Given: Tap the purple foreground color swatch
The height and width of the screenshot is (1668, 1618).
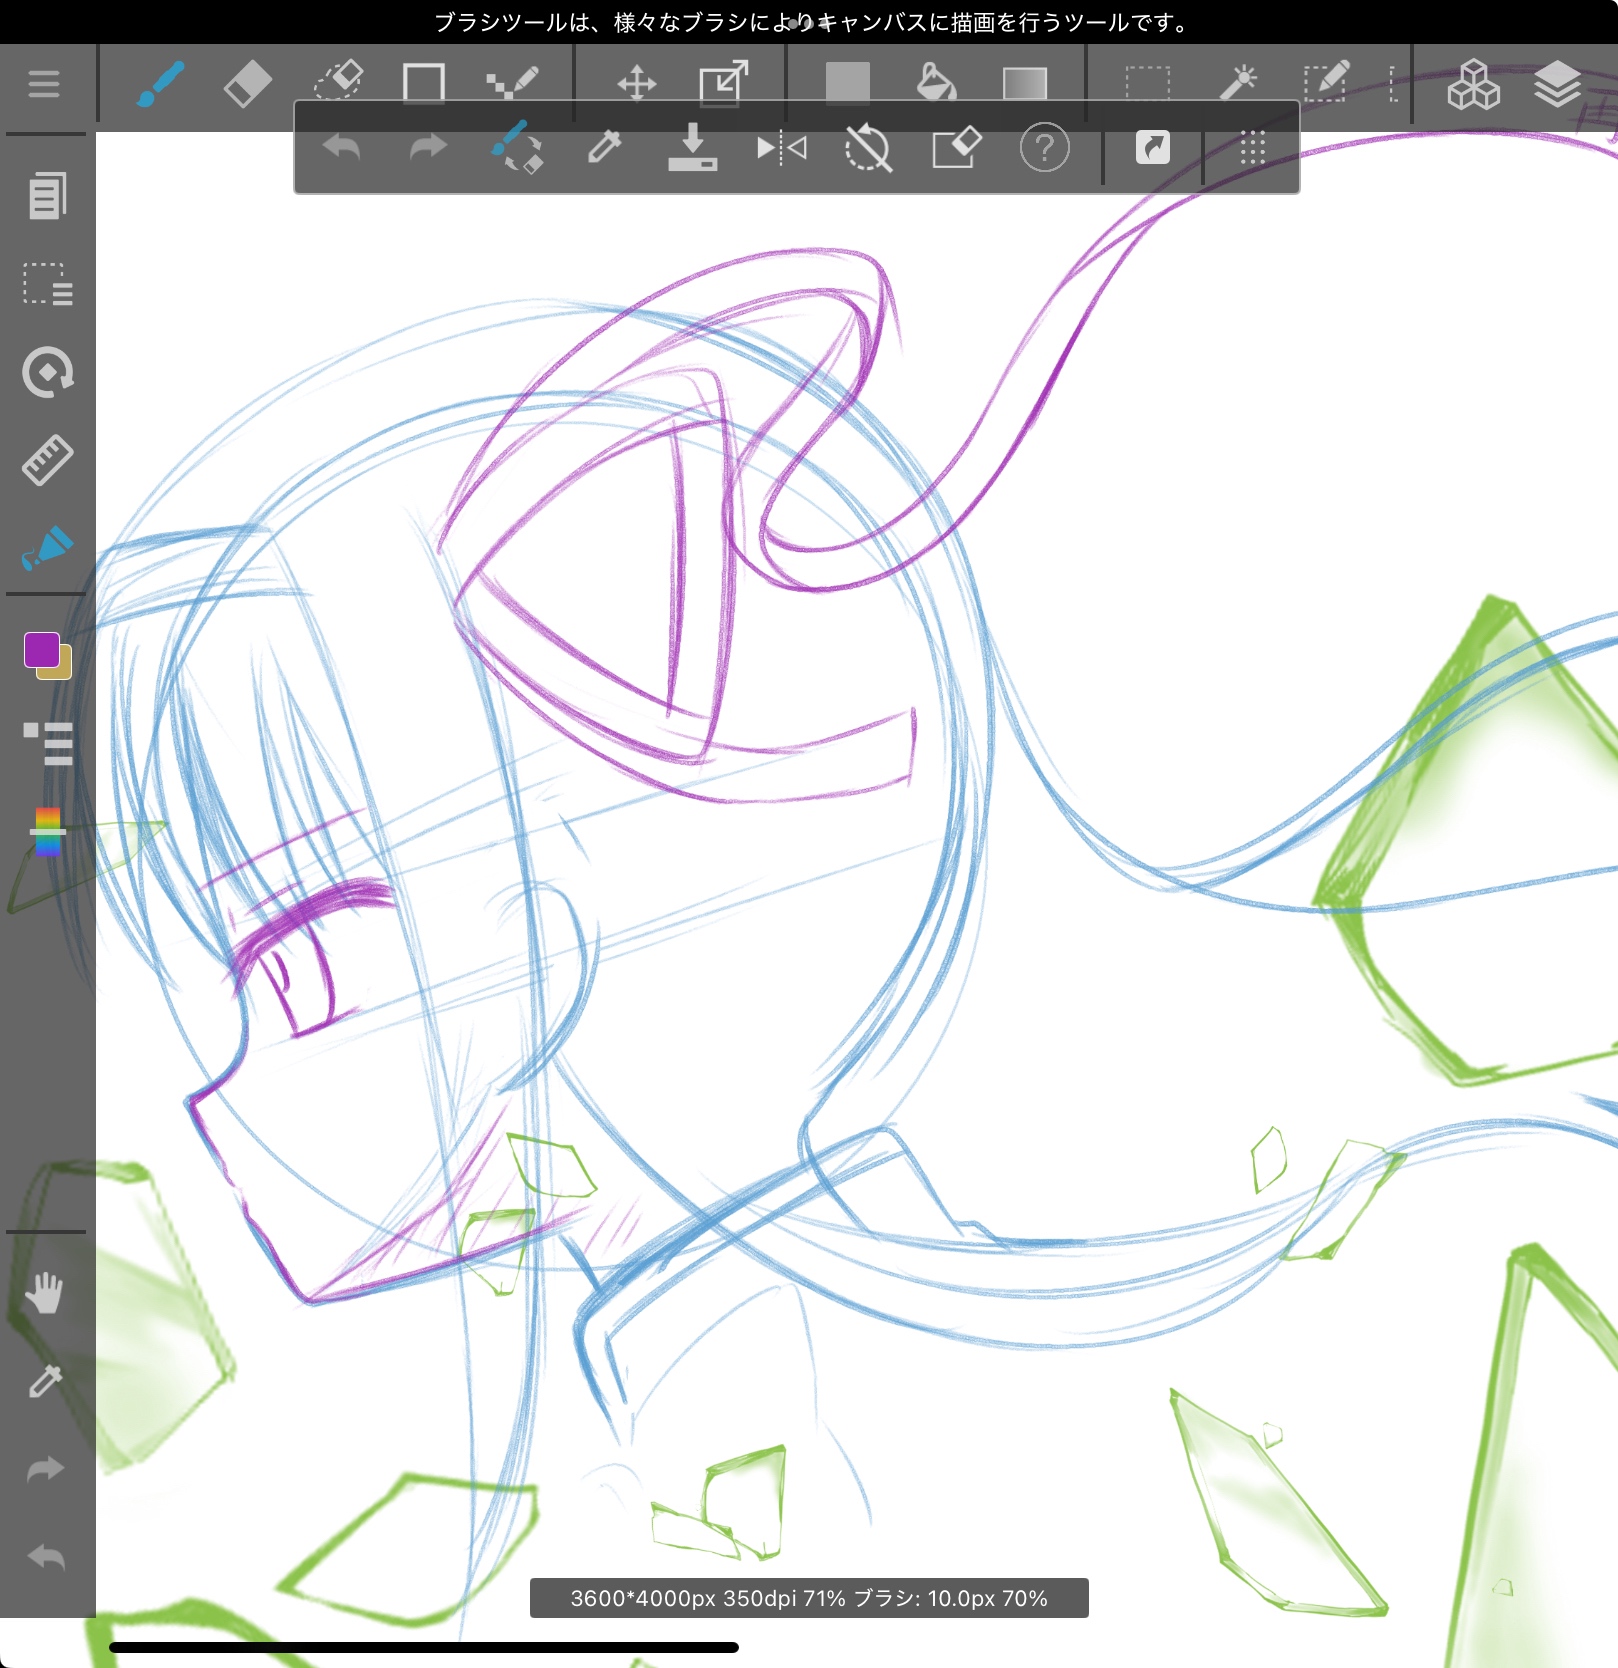Looking at the screenshot, I should pos(42,650).
